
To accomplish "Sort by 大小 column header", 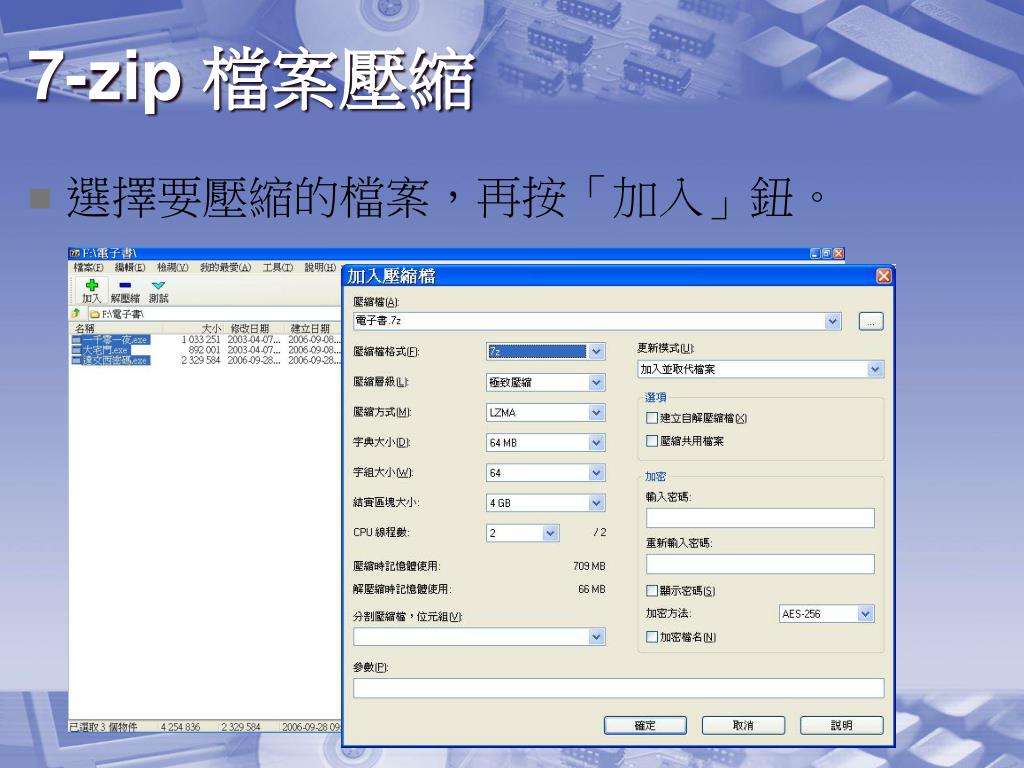I will 211,328.
